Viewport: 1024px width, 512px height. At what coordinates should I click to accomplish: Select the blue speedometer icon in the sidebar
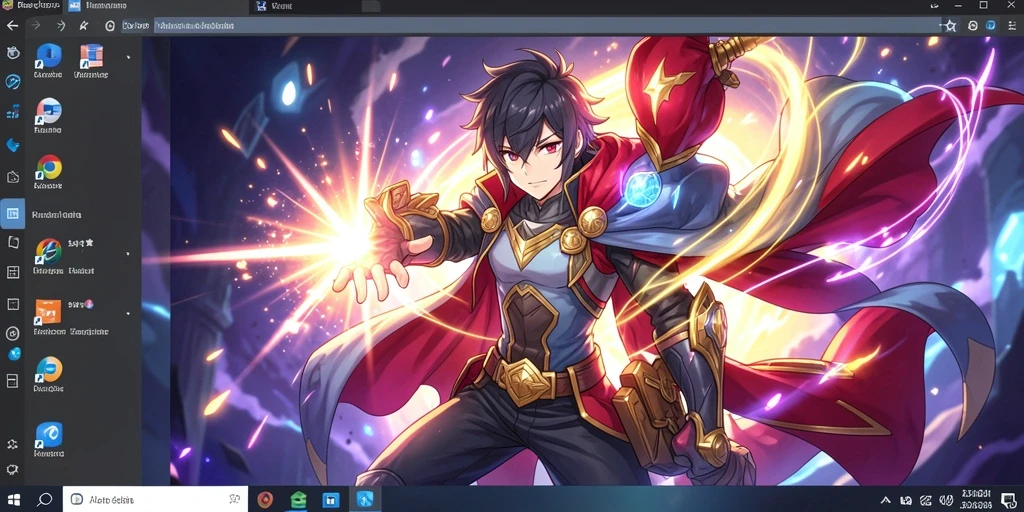(12, 82)
